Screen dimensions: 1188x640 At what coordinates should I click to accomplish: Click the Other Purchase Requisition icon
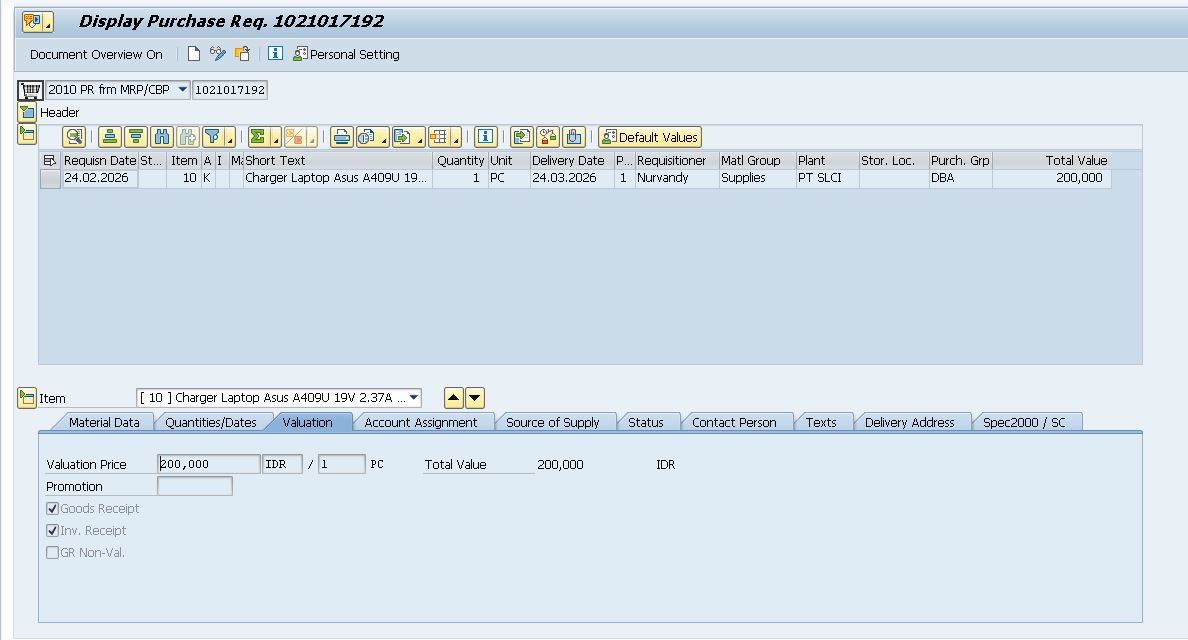pyautogui.click(x=242, y=54)
